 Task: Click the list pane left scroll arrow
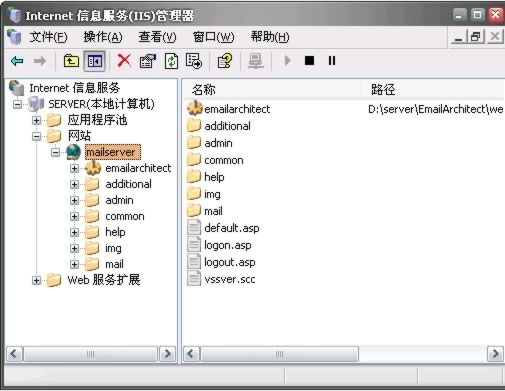coord(191,354)
